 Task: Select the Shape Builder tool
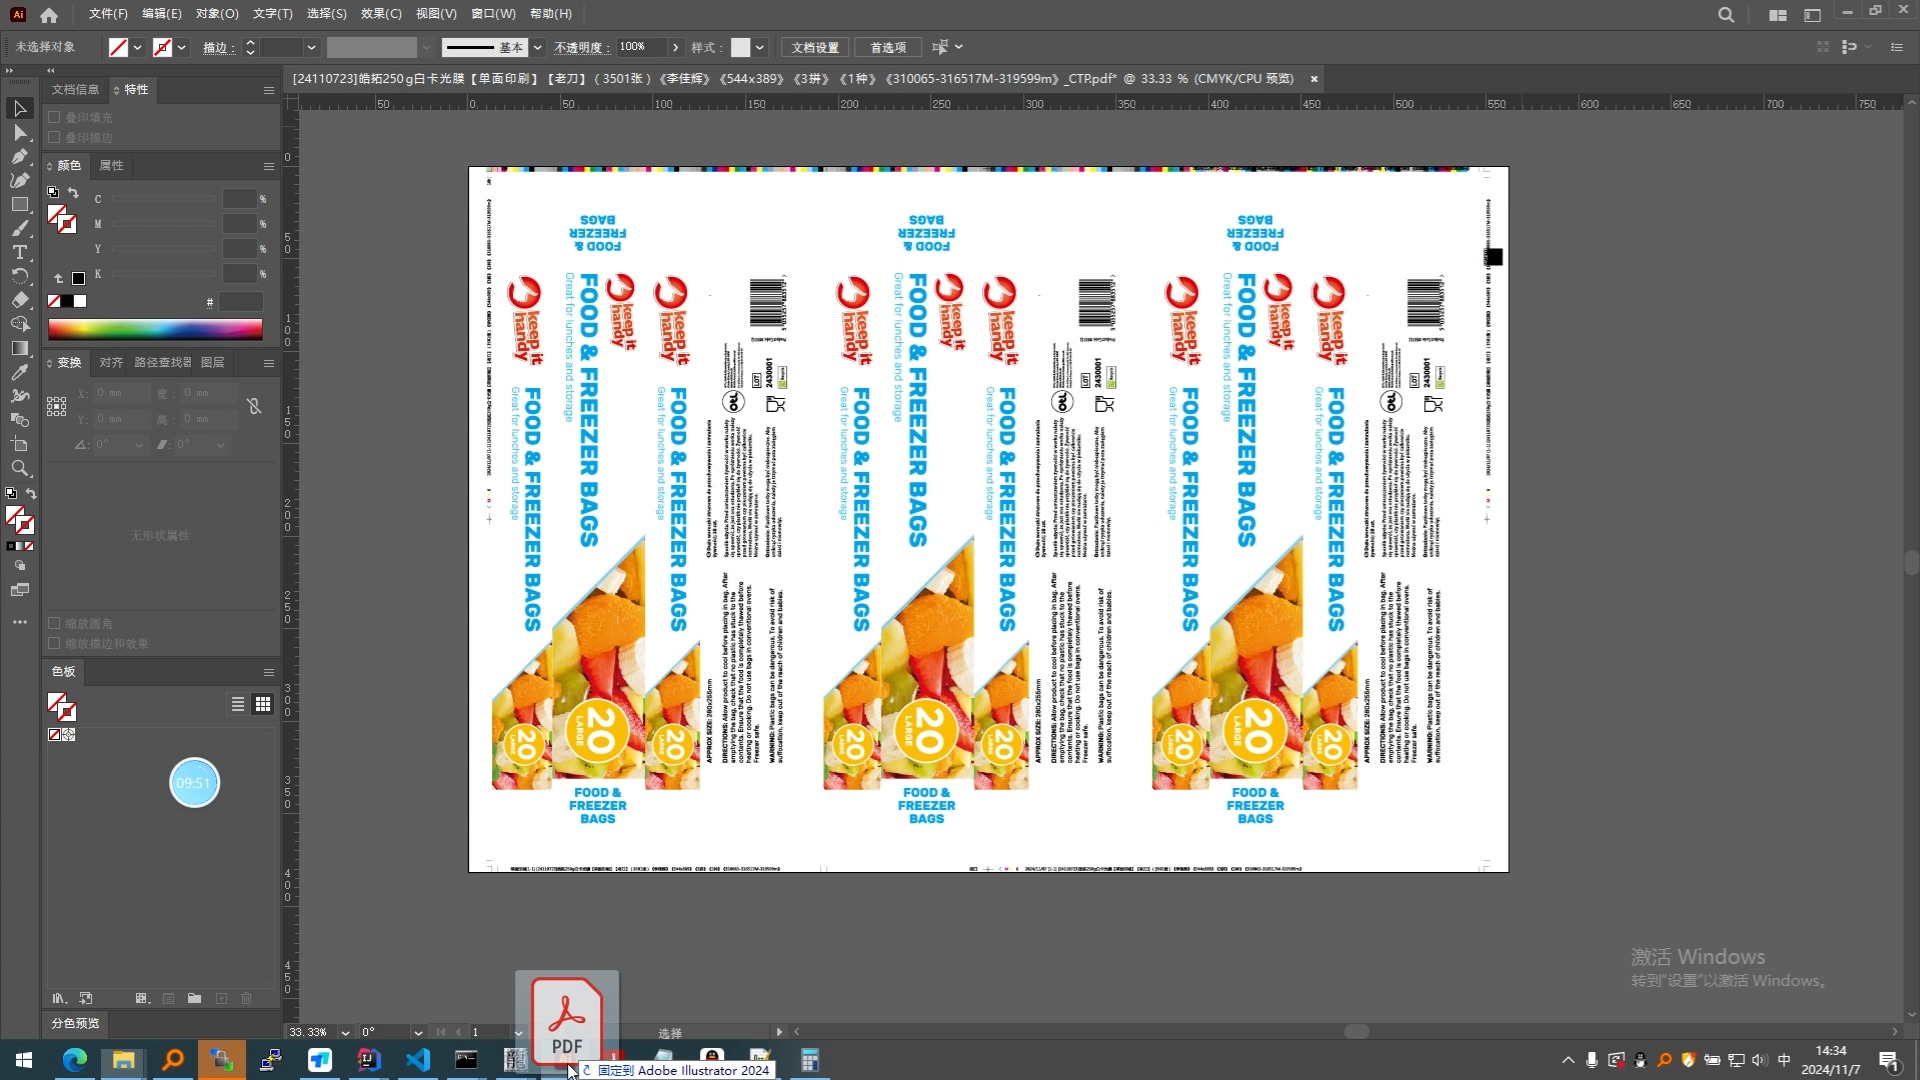pos(19,324)
